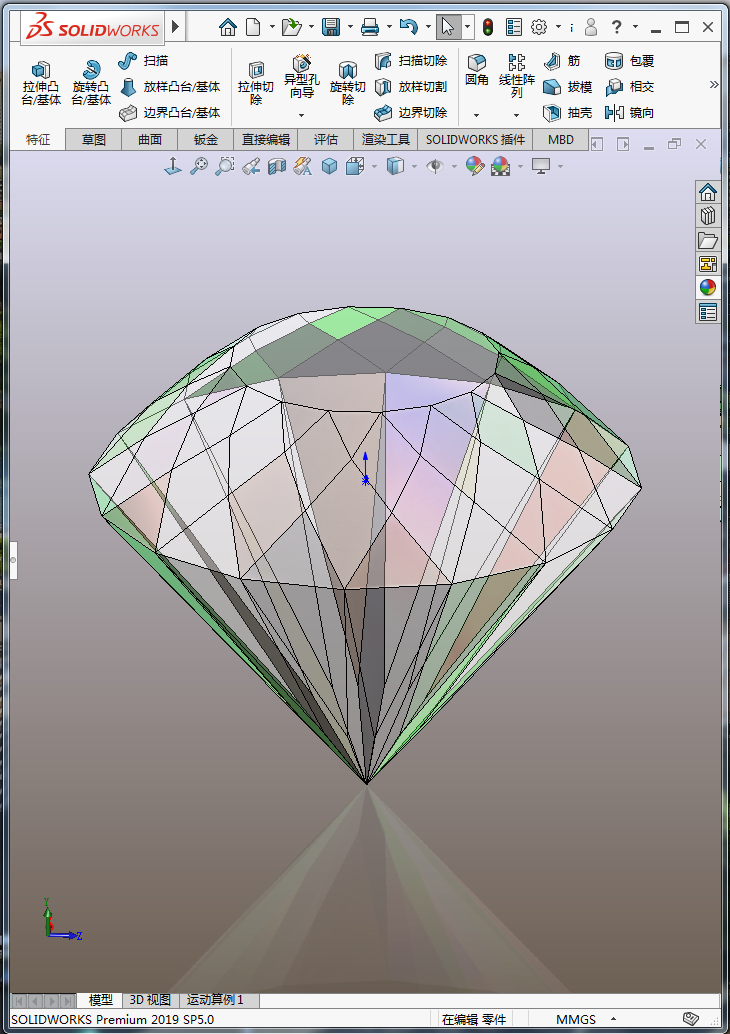Select 旋转凸台/基体 revolve boss tool
The height and width of the screenshot is (1034, 730).
pyautogui.click(x=91, y=83)
